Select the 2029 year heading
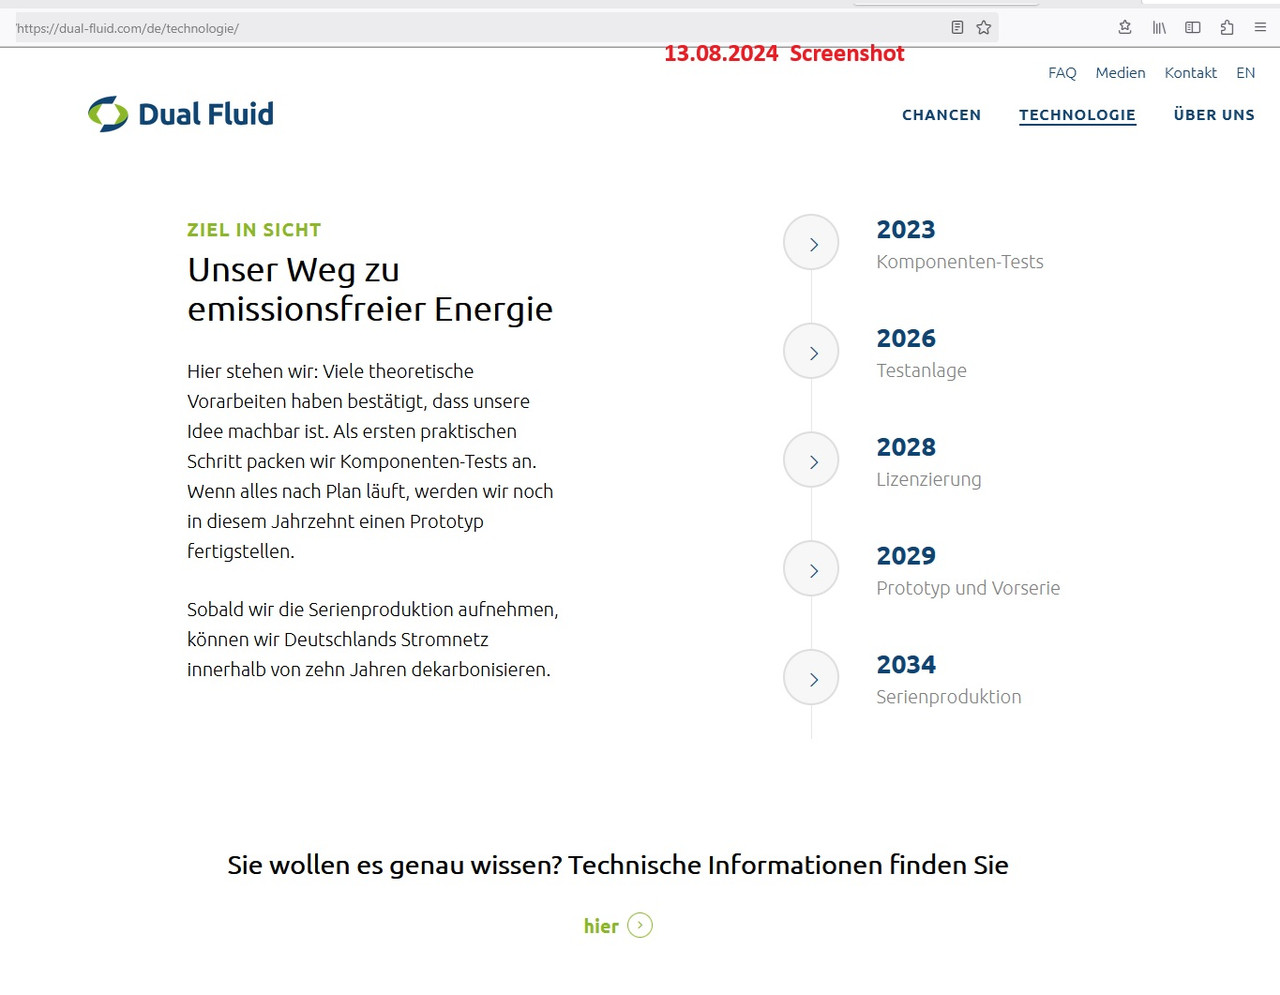Viewport: 1280px width, 995px height. click(x=906, y=556)
